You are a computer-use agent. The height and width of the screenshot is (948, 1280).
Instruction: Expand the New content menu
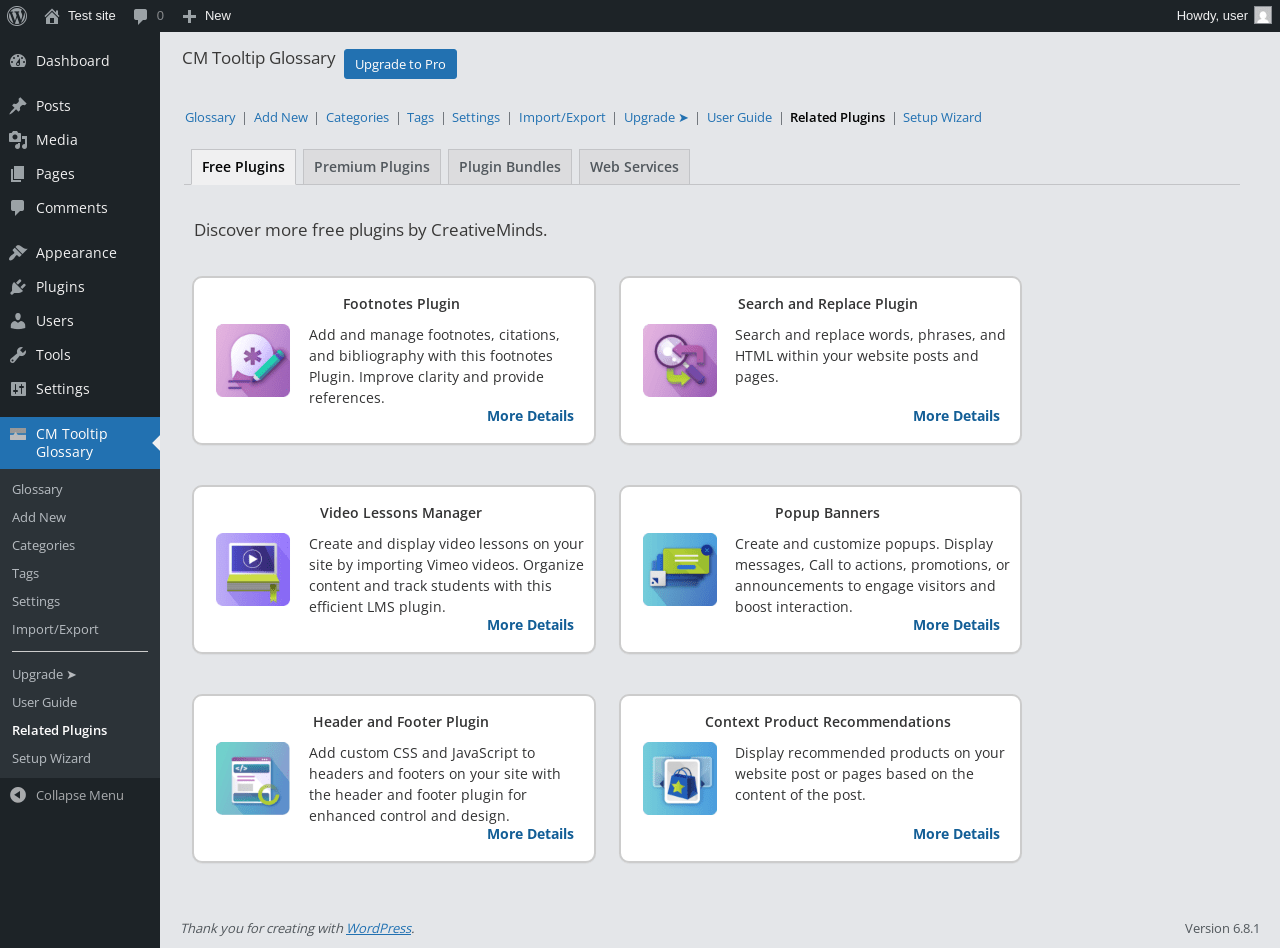tap(207, 15)
